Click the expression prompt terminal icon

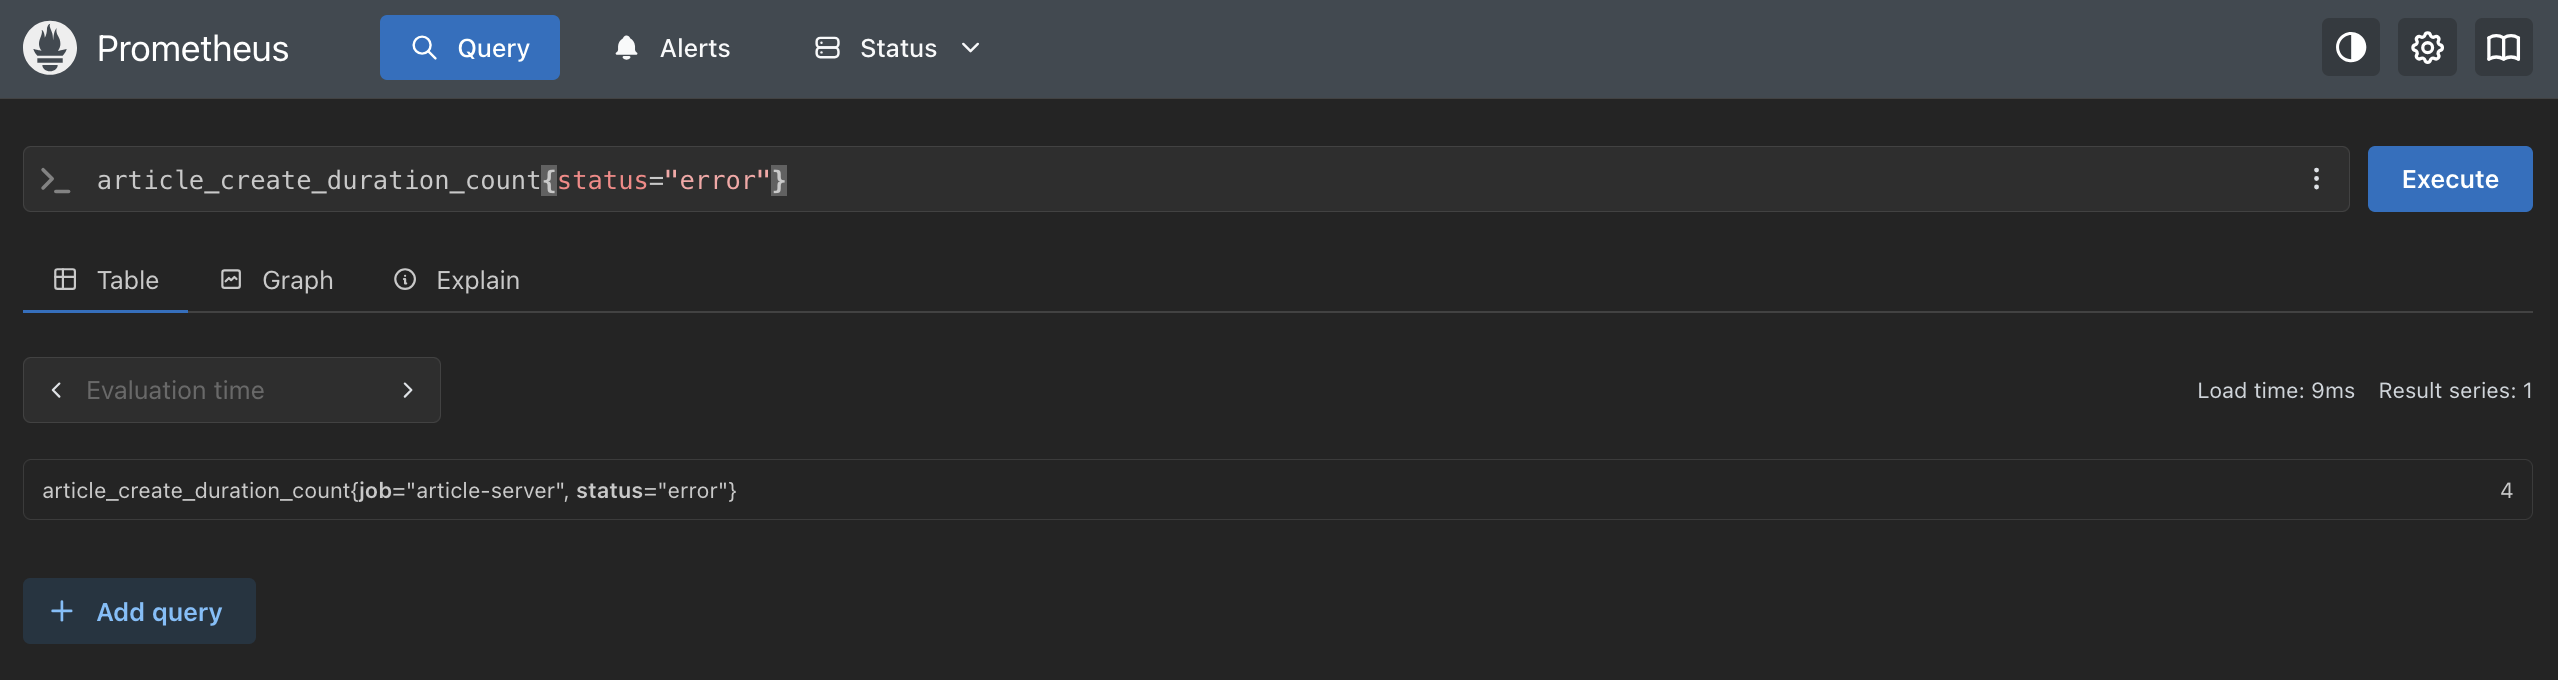point(55,180)
